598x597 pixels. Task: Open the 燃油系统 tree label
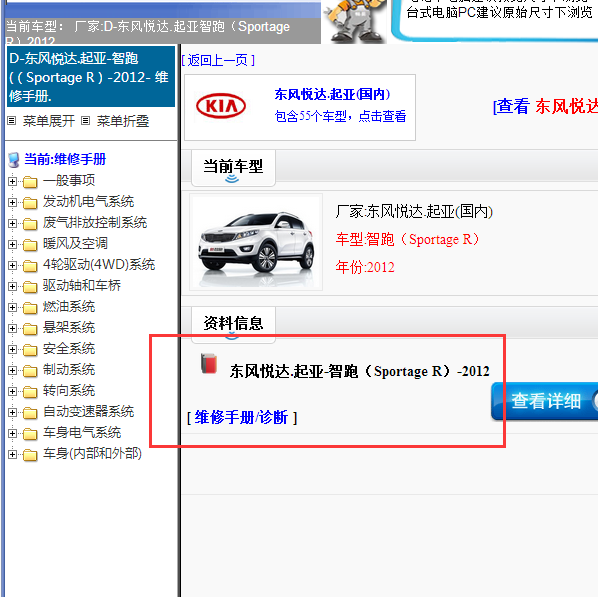(x=69, y=306)
